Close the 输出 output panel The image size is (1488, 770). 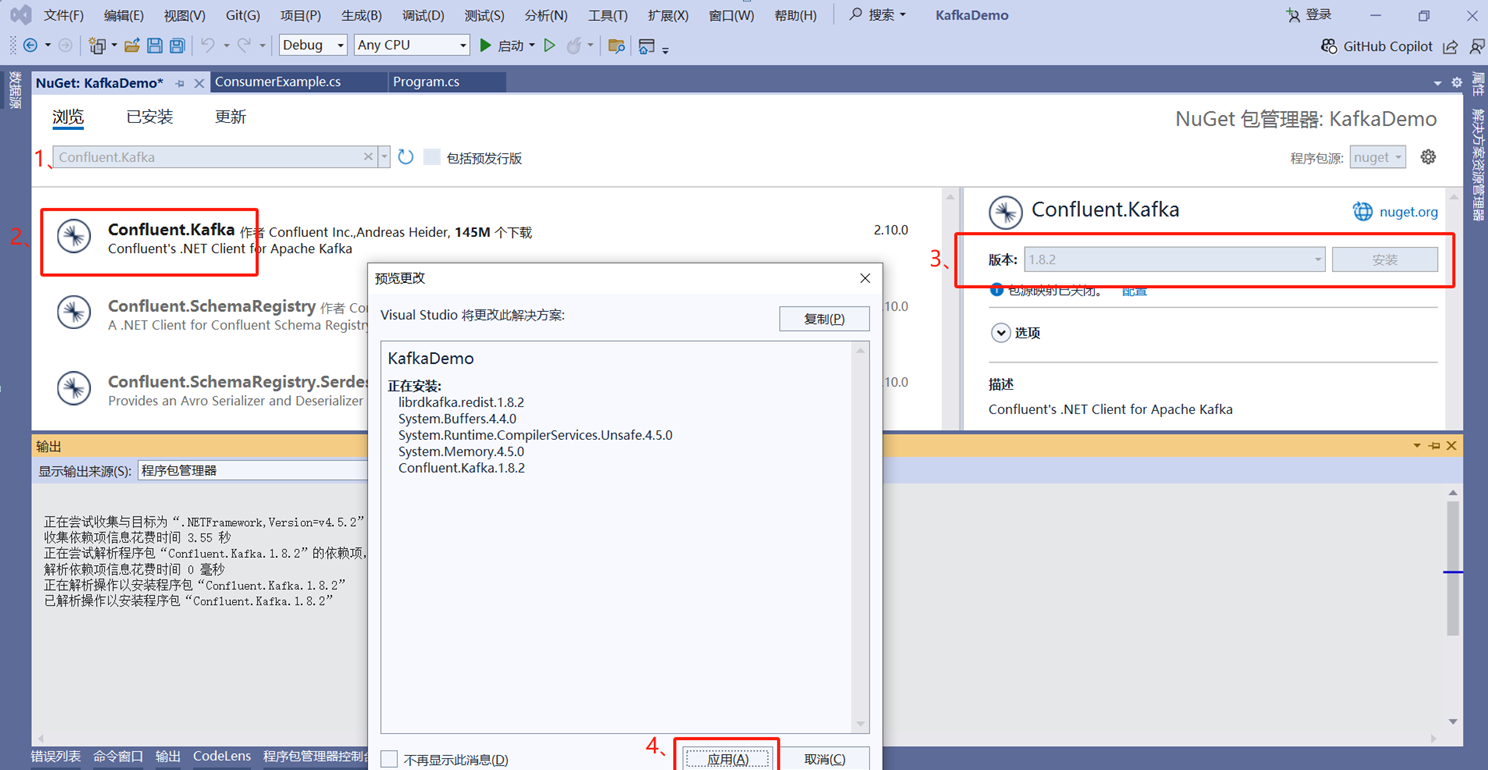pyautogui.click(x=1451, y=446)
